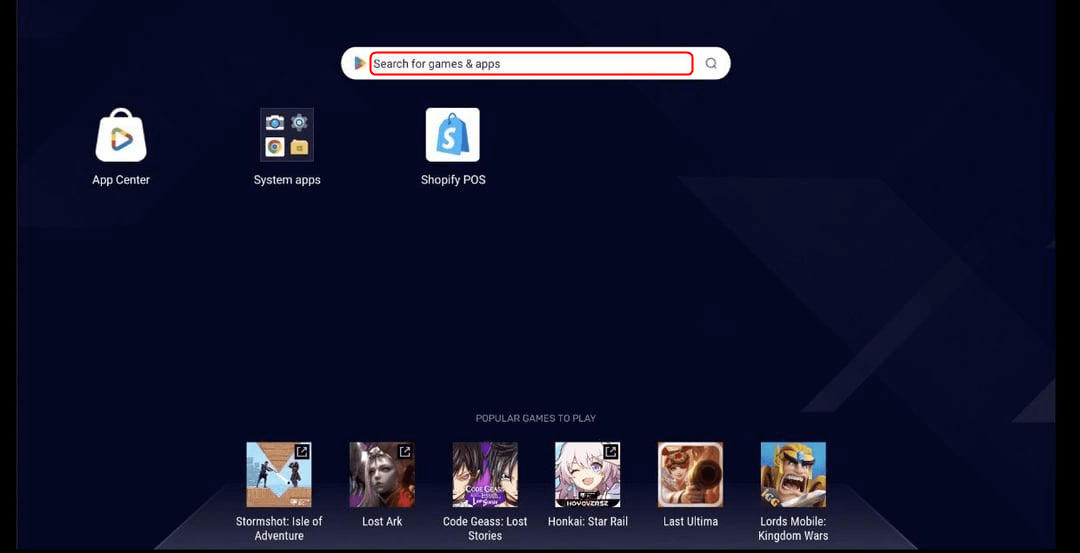Click the magnifier search icon
The height and width of the screenshot is (553, 1080).
tap(711, 64)
